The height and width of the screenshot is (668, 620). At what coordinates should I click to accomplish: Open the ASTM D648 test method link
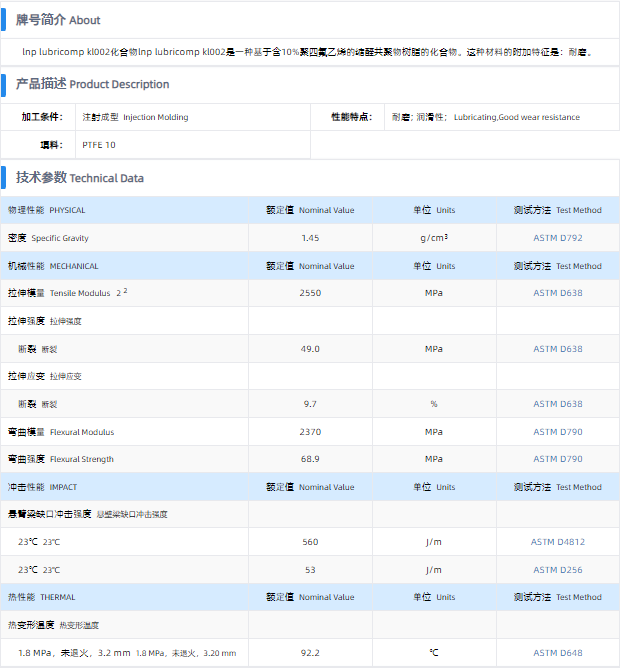pos(557,653)
